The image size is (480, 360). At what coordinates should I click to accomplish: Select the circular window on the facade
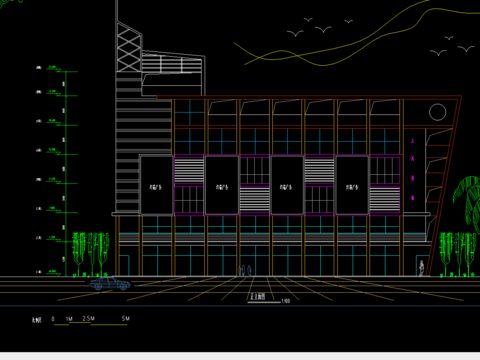coord(438,112)
